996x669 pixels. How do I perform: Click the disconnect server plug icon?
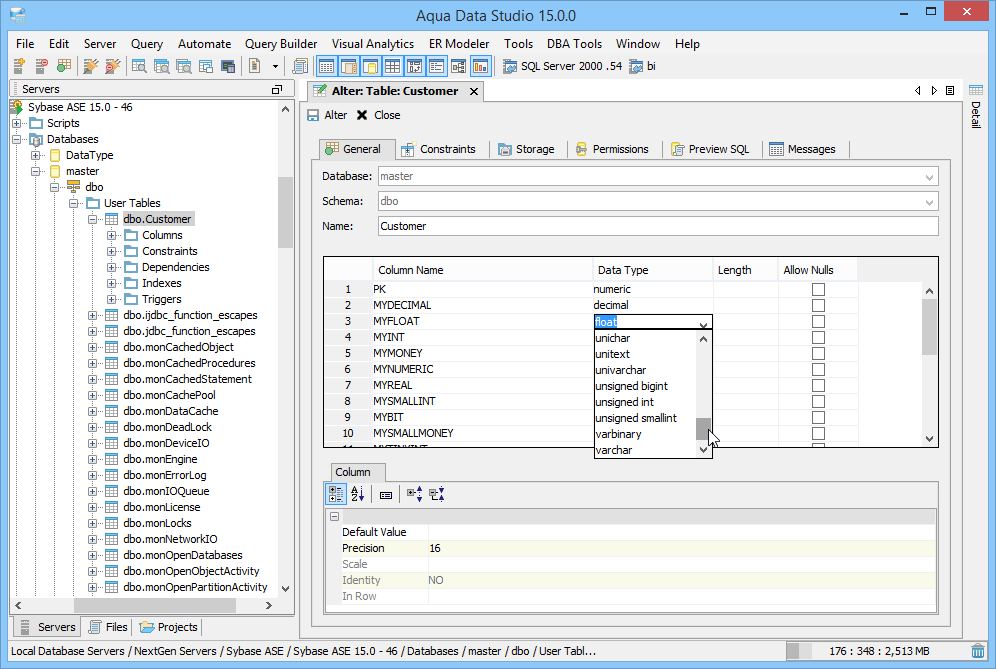click(113, 66)
